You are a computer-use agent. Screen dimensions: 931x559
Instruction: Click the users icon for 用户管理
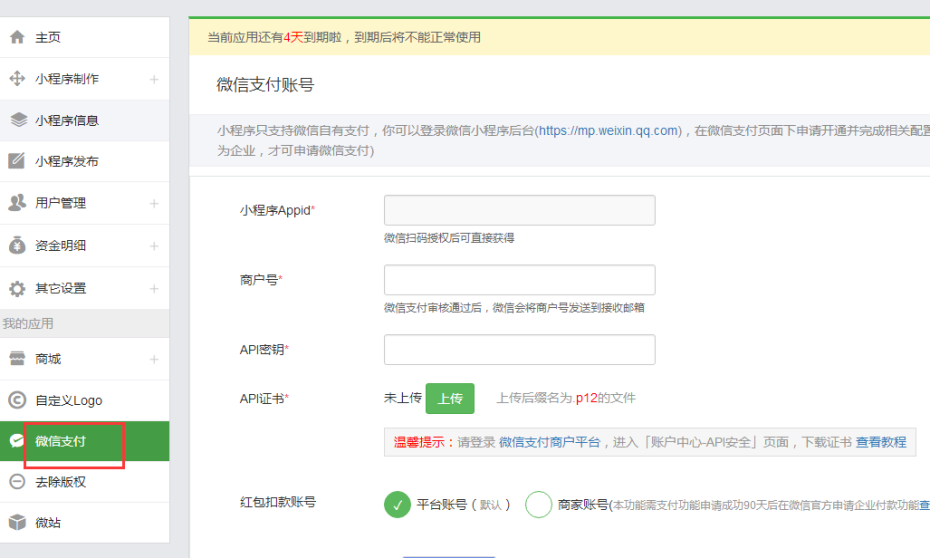[x=17, y=203]
